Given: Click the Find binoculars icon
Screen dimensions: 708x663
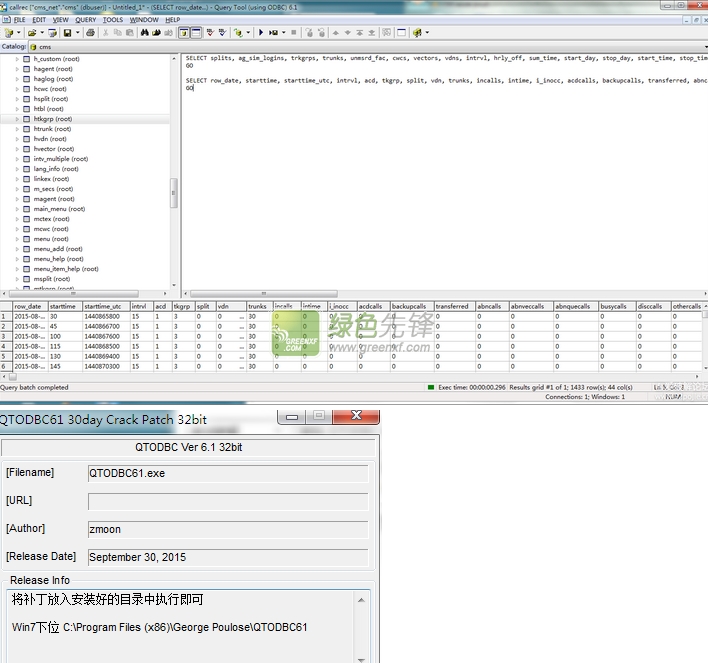Looking at the screenshot, I should point(144,33).
